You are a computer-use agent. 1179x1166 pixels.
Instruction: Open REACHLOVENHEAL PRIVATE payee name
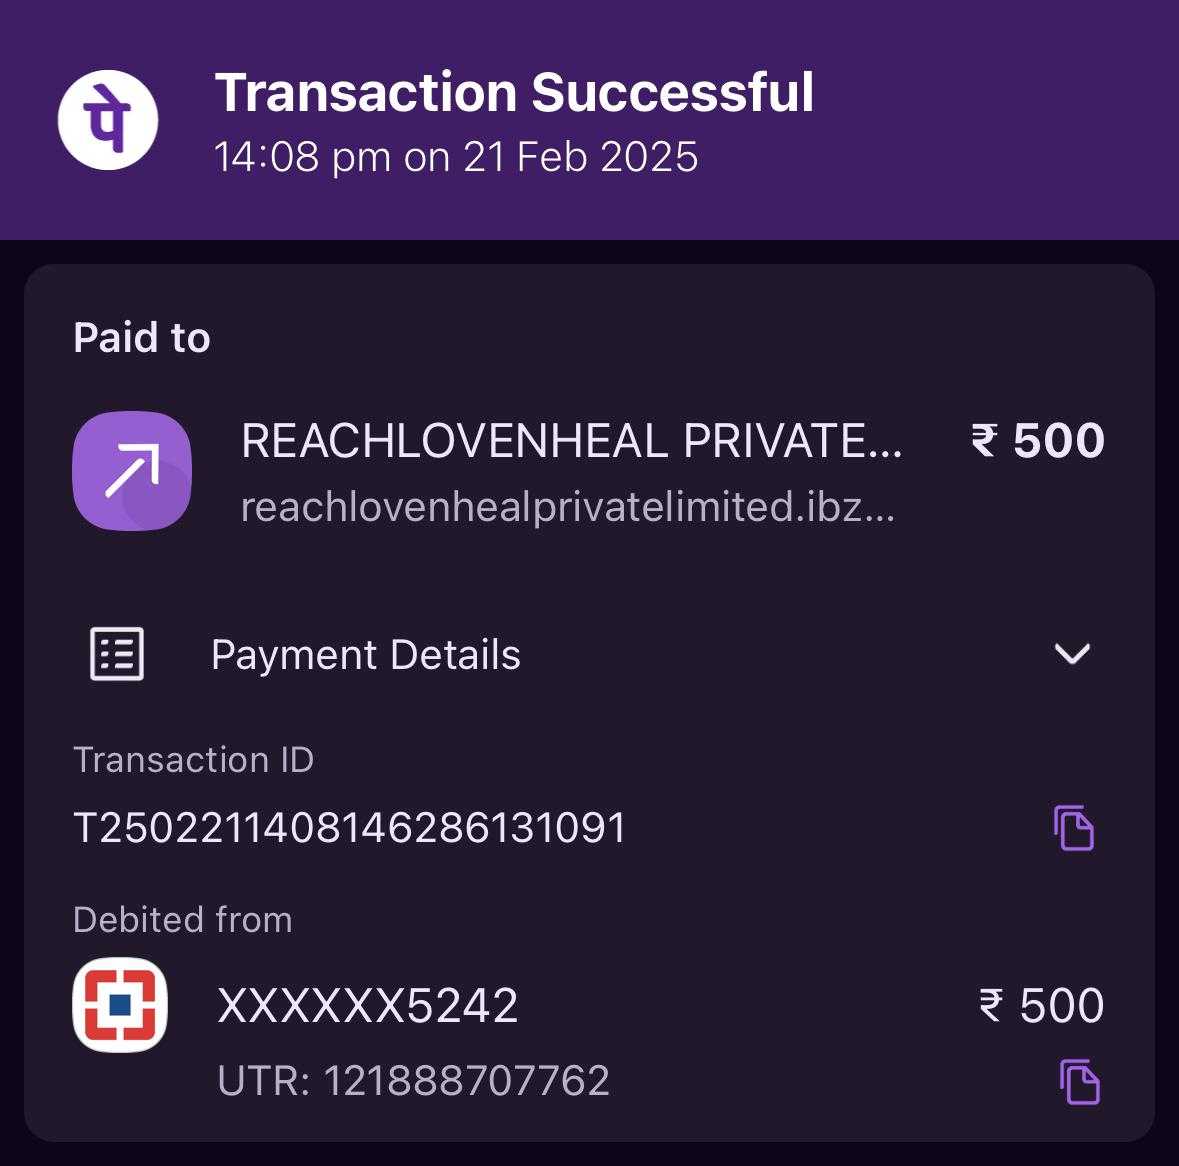[571, 440]
